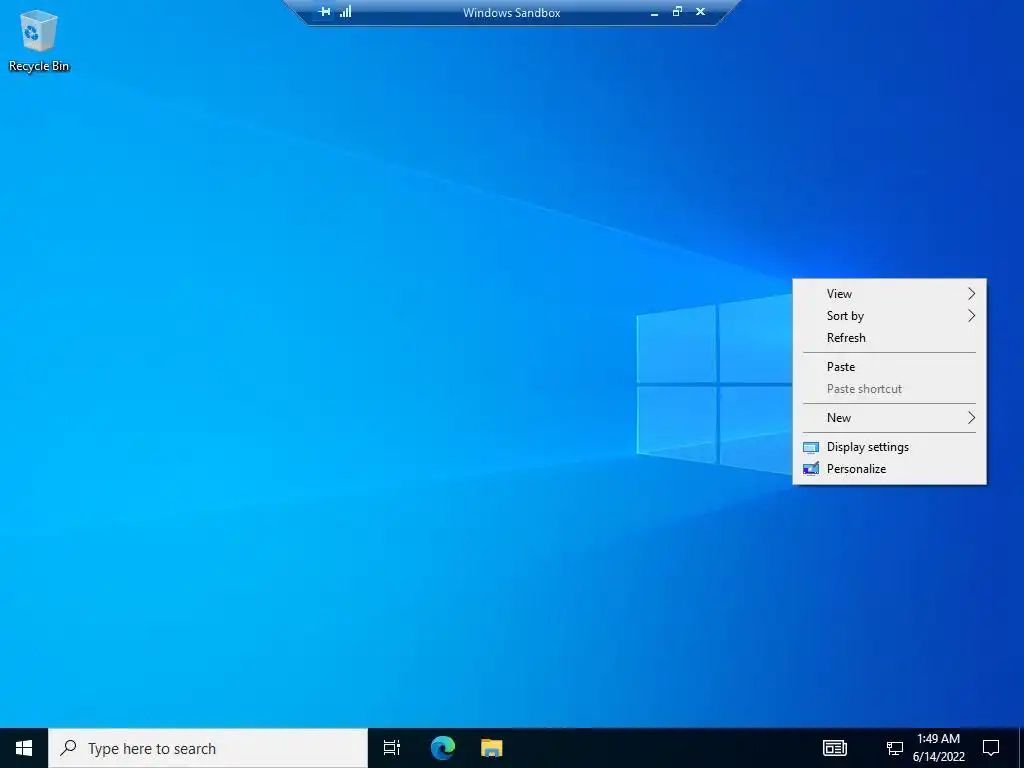Open the clock showing 1:49 AM

click(938, 748)
